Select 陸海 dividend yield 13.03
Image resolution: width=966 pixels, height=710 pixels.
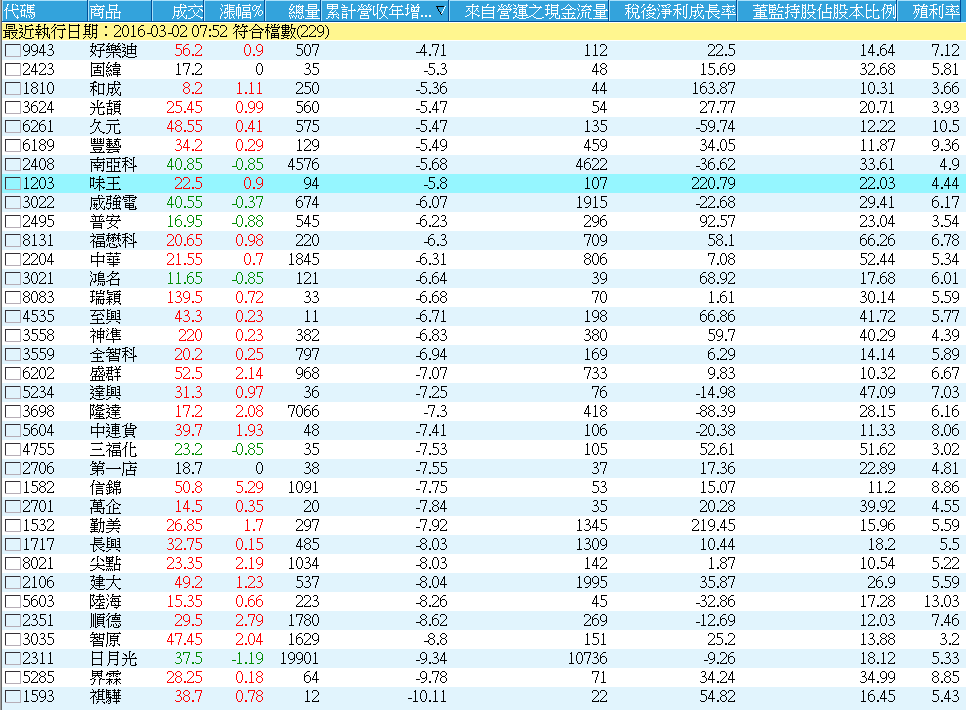point(941,602)
